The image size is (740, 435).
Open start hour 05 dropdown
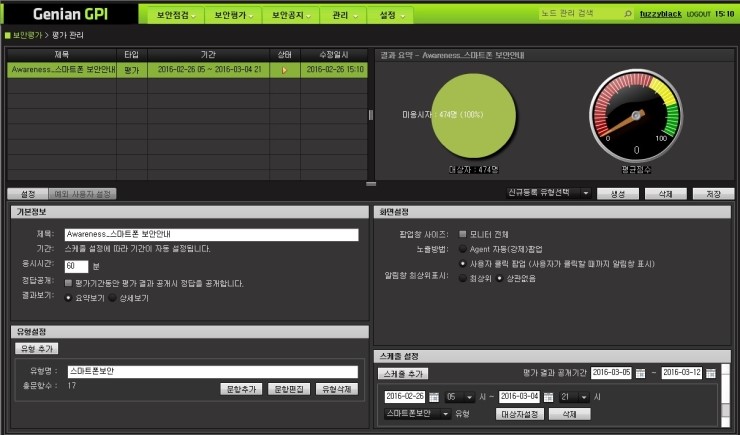pos(460,397)
